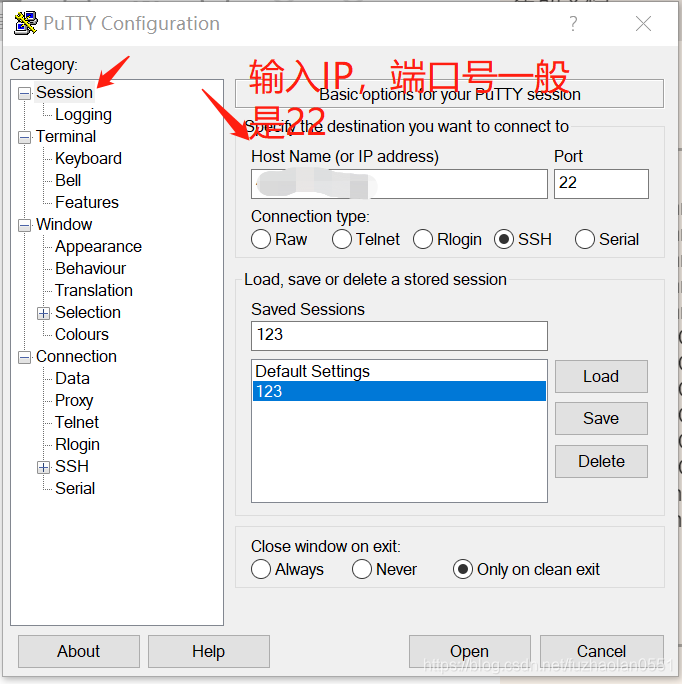Select the Raw connection type

click(261, 239)
